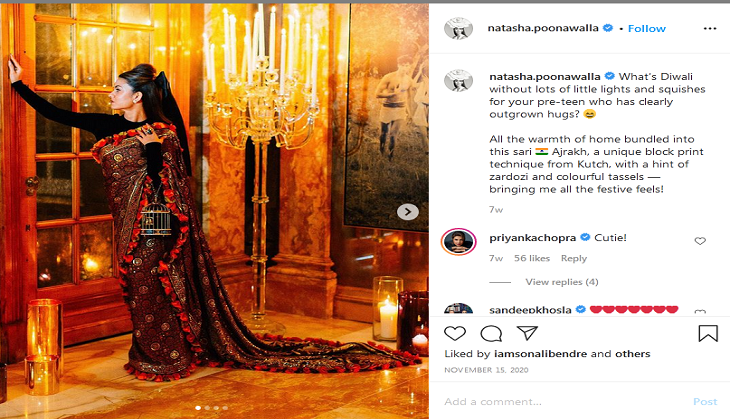Open priyankachopra's profile picture
Screen dimensions: 730x419
pos(459,242)
